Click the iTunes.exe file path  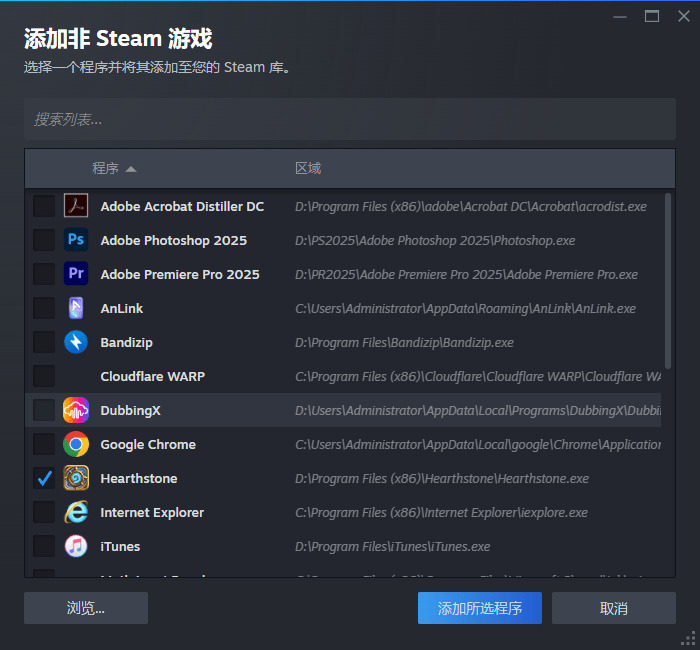pos(392,547)
